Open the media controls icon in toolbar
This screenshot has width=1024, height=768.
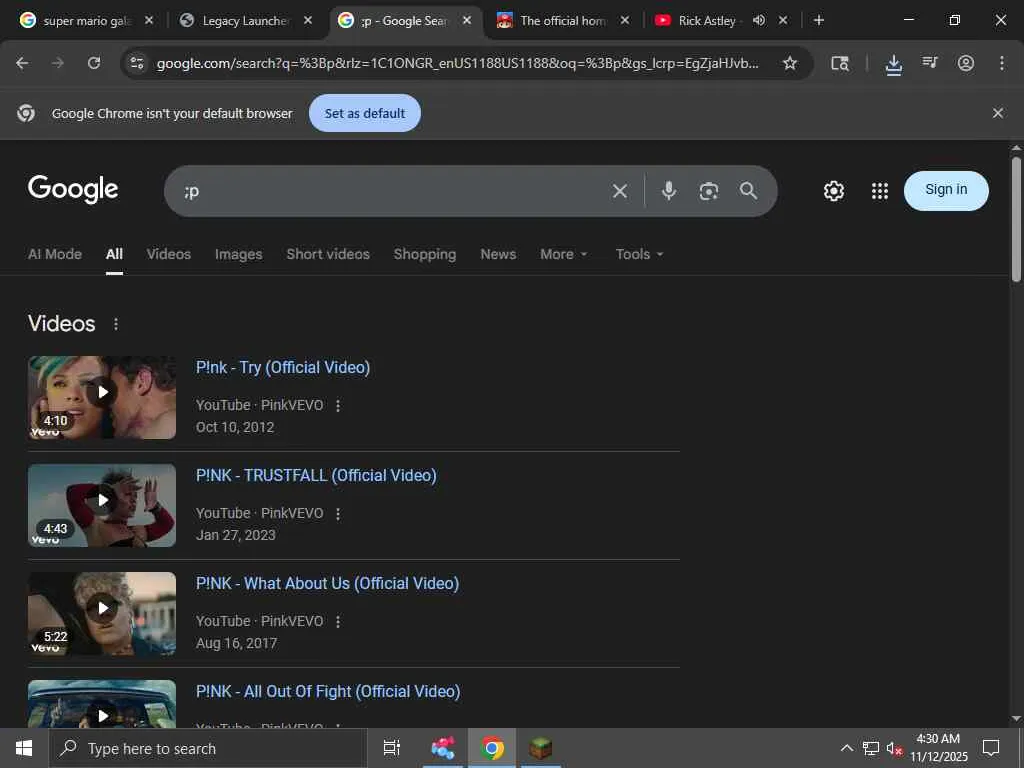(930, 63)
